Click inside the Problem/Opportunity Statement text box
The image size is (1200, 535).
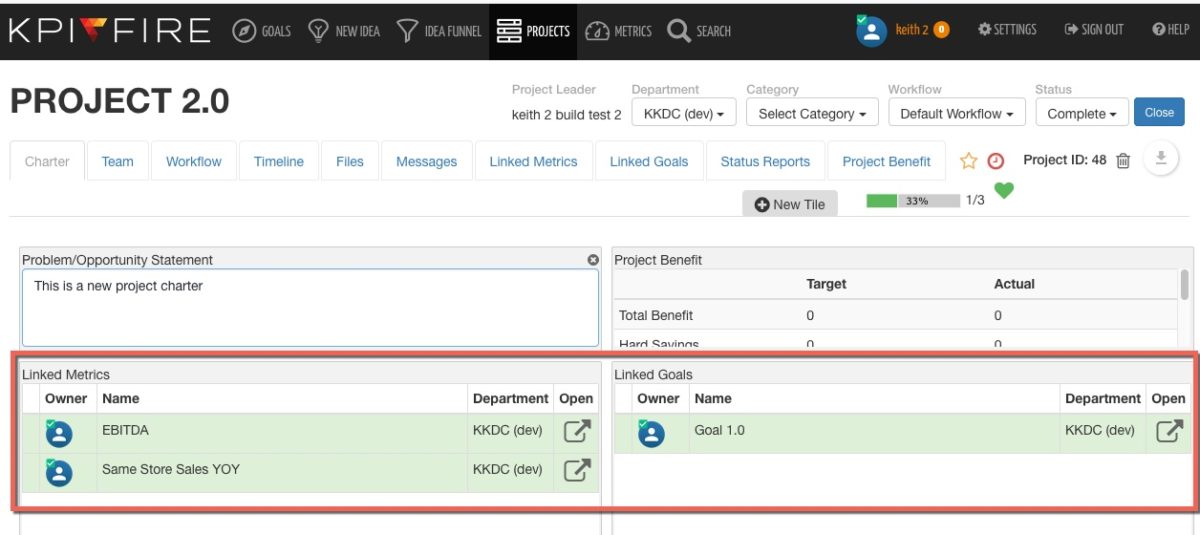pos(310,307)
